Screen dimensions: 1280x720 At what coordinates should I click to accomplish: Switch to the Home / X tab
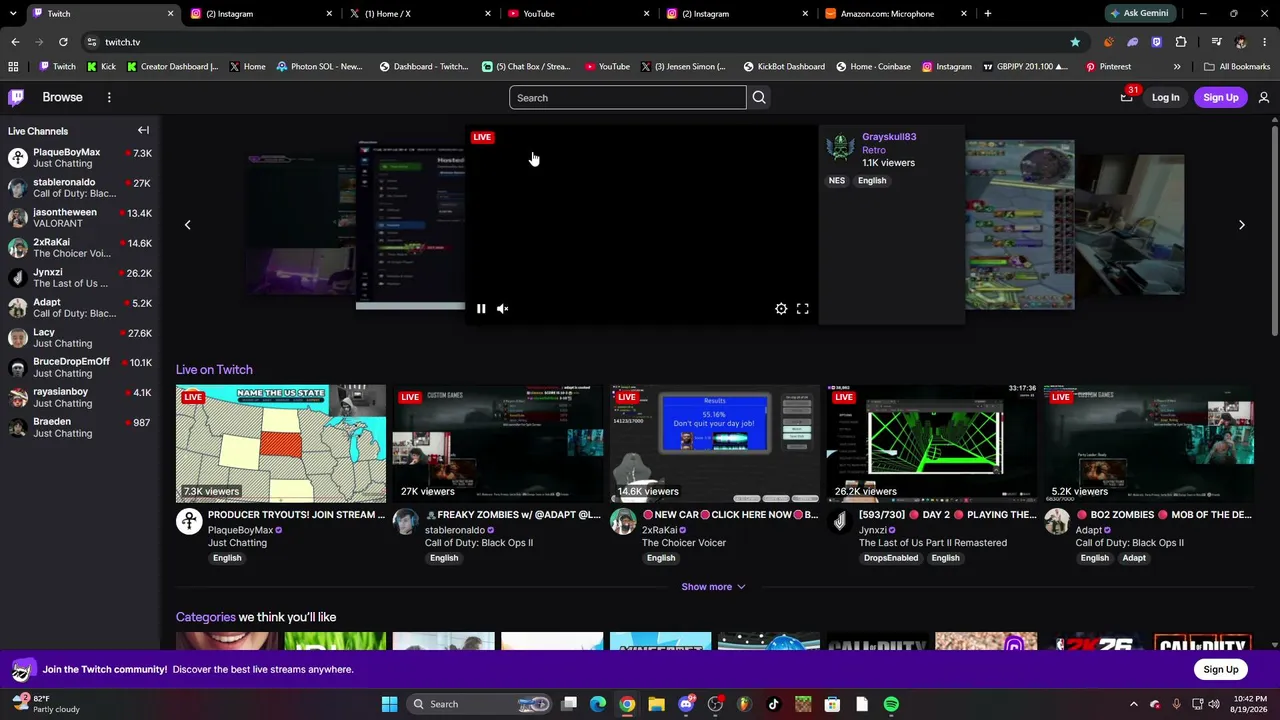point(422,14)
